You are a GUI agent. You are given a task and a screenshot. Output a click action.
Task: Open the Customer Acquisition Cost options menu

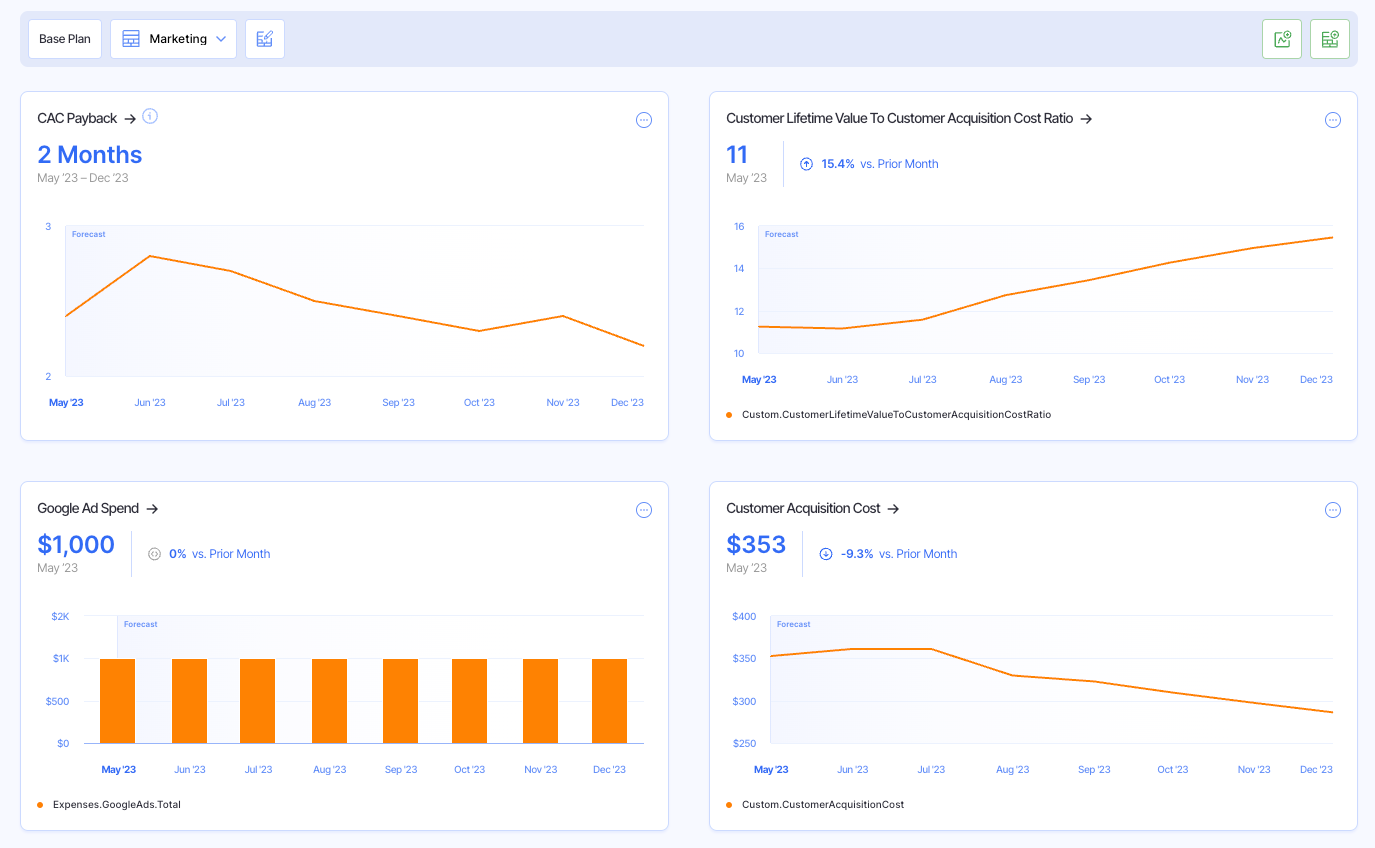[1333, 509]
